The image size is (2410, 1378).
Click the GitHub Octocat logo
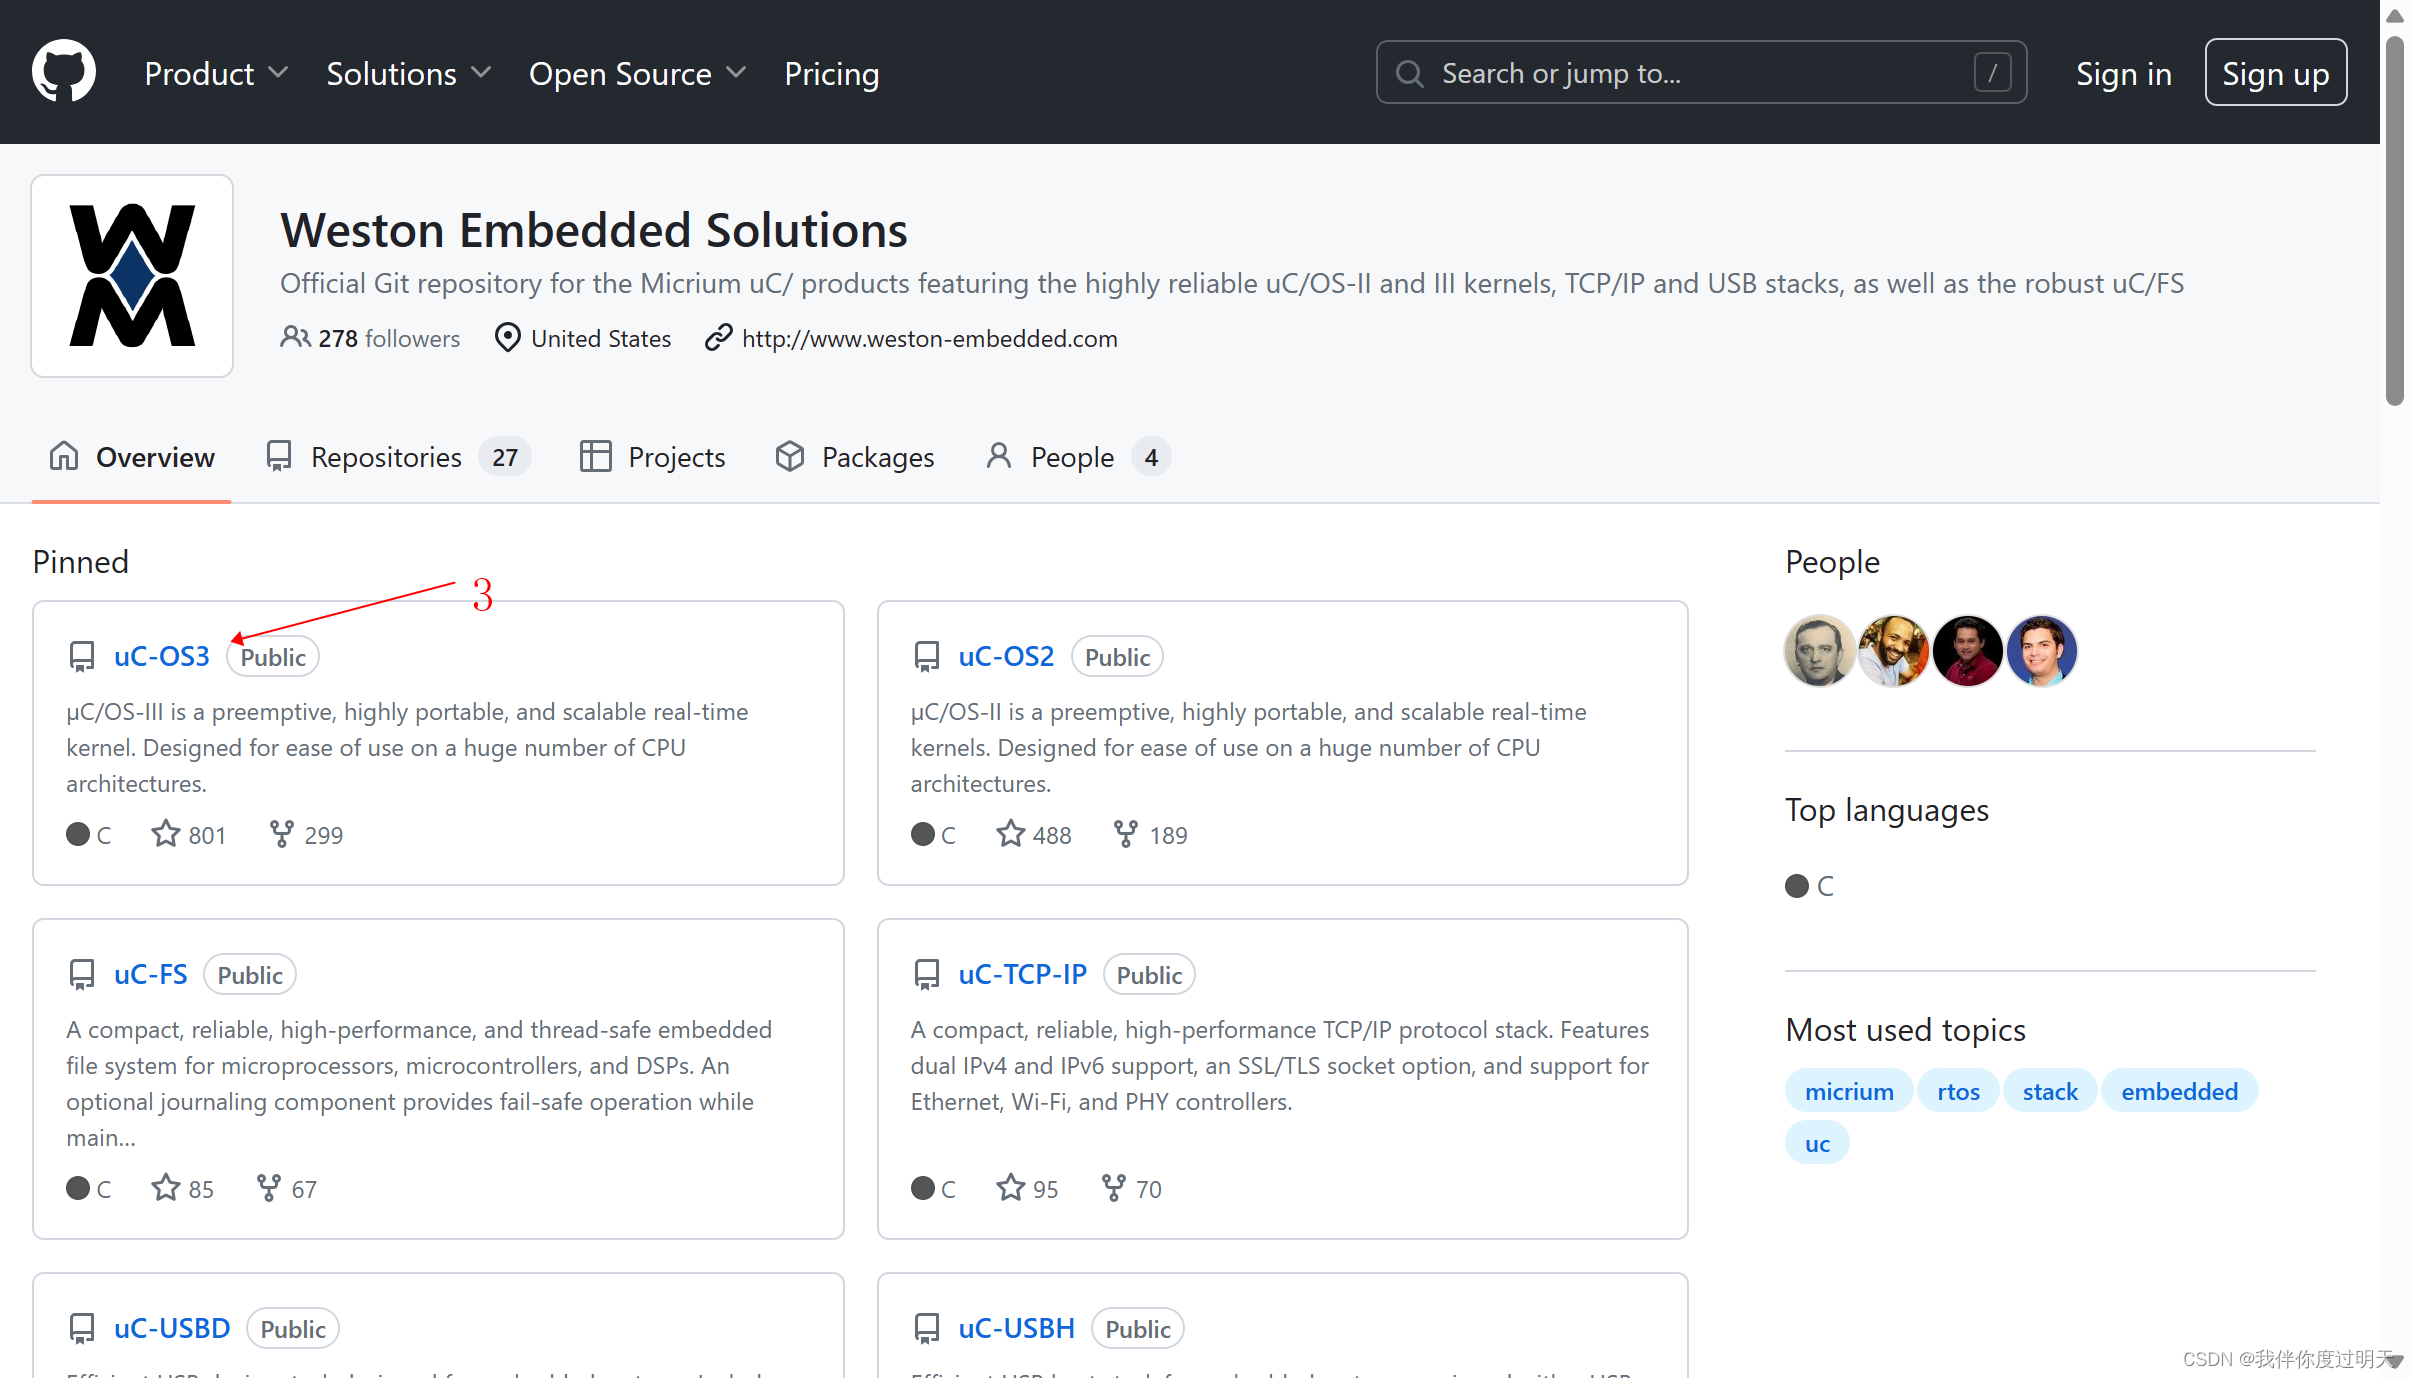pyautogui.click(x=64, y=72)
